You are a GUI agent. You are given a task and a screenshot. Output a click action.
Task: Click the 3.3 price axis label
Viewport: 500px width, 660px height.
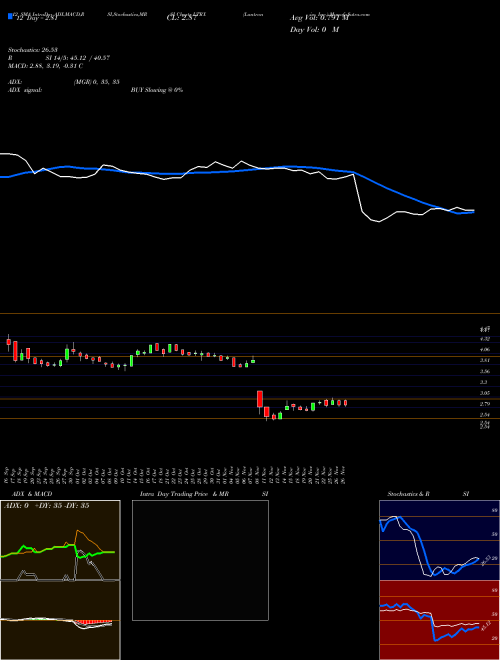click(484, 382)
